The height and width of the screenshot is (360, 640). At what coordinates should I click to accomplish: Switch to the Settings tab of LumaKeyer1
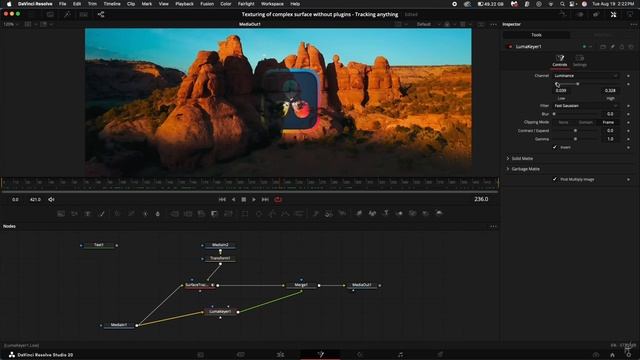580,60
